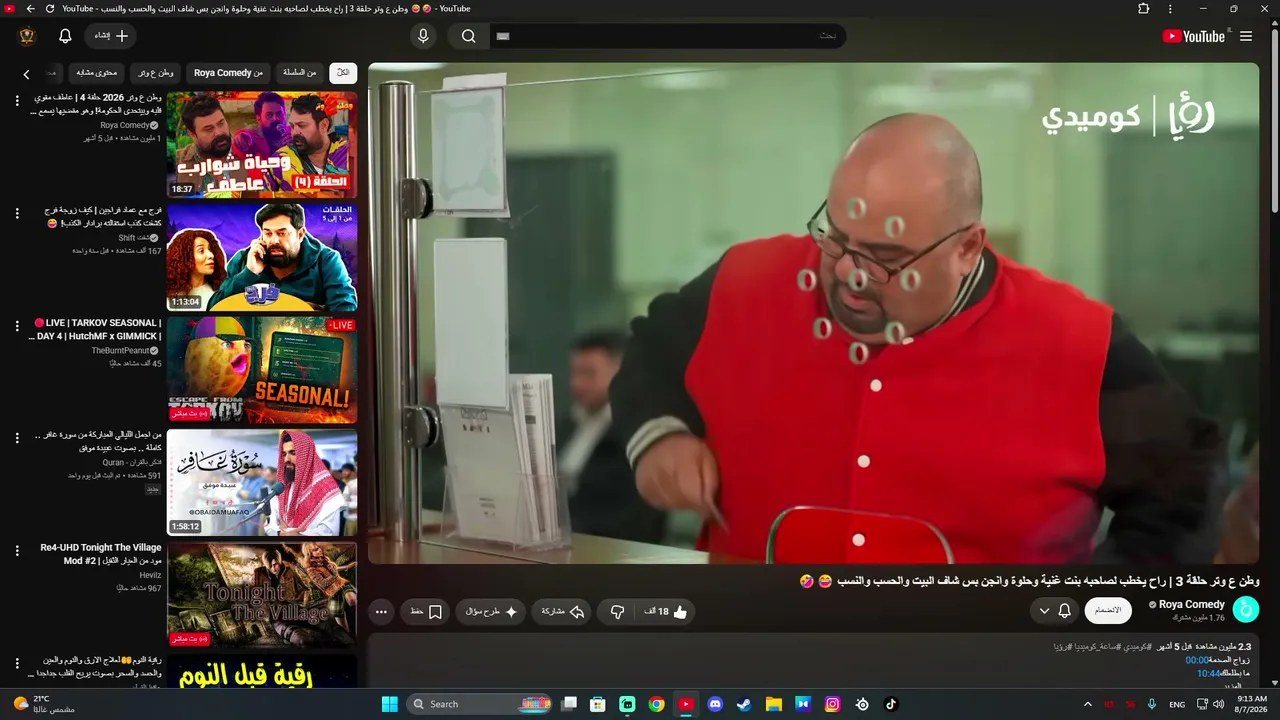Show hidden system tray icons chevron
Screen dimensions: 1280x720
click(x=1088, y=704)
